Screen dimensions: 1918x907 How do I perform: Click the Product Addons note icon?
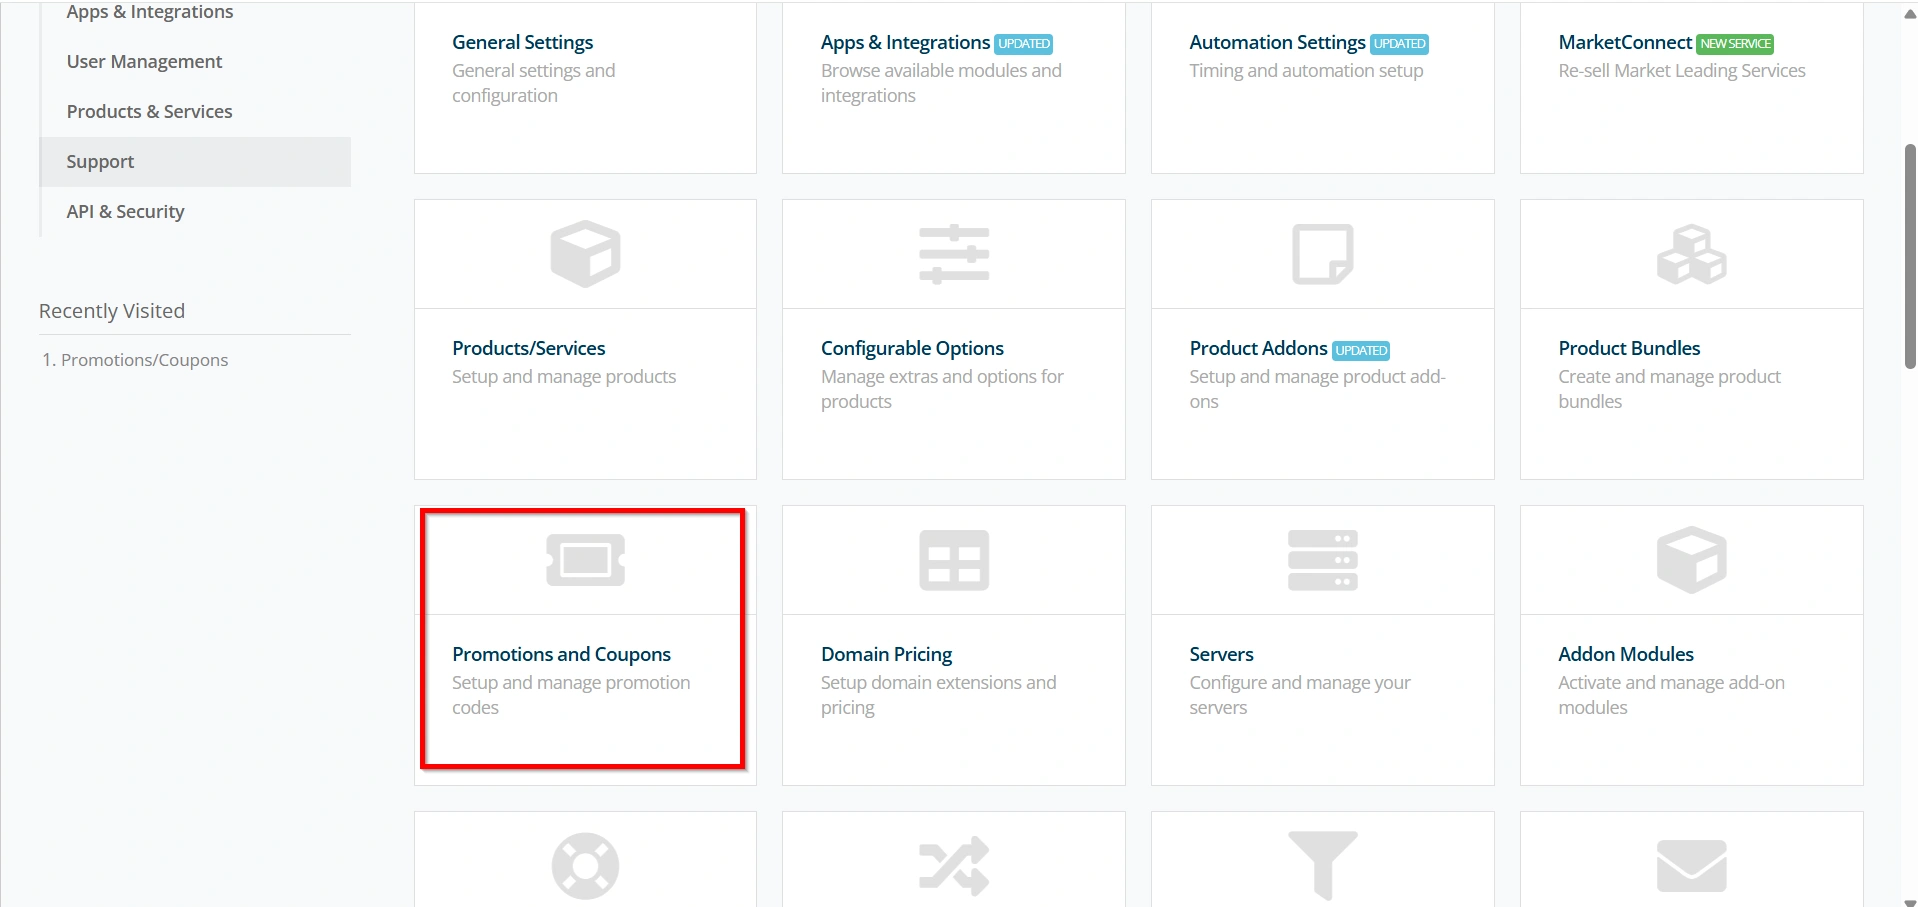(x=1323, y=254)
